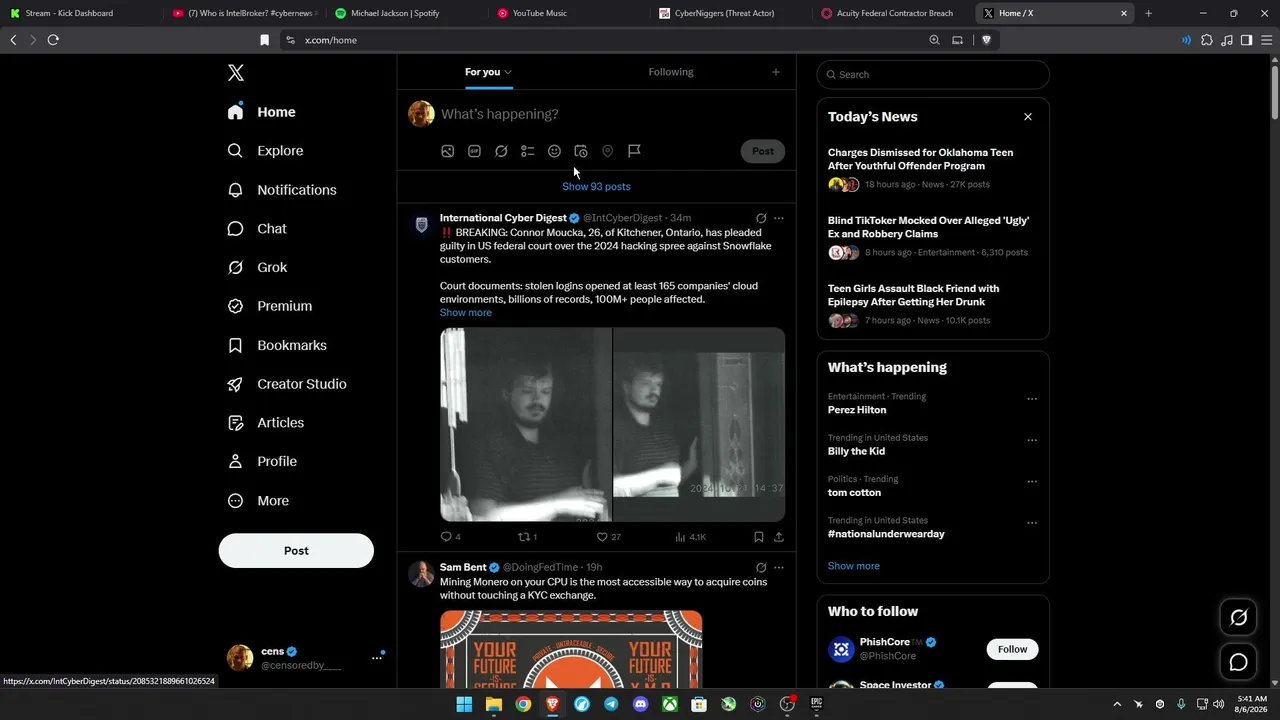Click the flag icon in composer toolbar
Screen dimensions: 1280x720
[x=634, y=151]
